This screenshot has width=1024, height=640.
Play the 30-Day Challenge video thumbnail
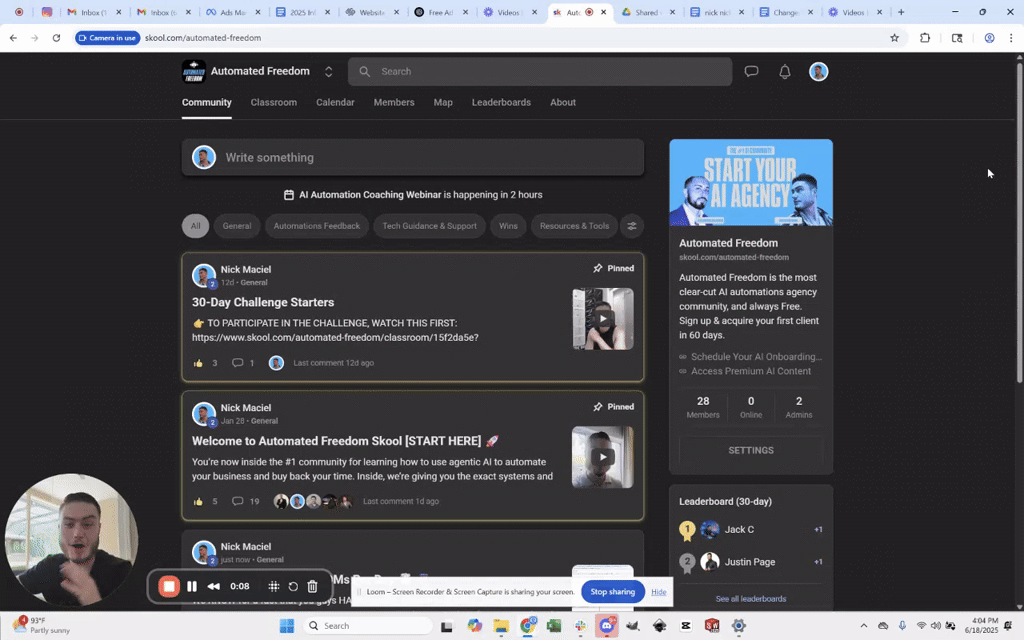click(603, 319)
